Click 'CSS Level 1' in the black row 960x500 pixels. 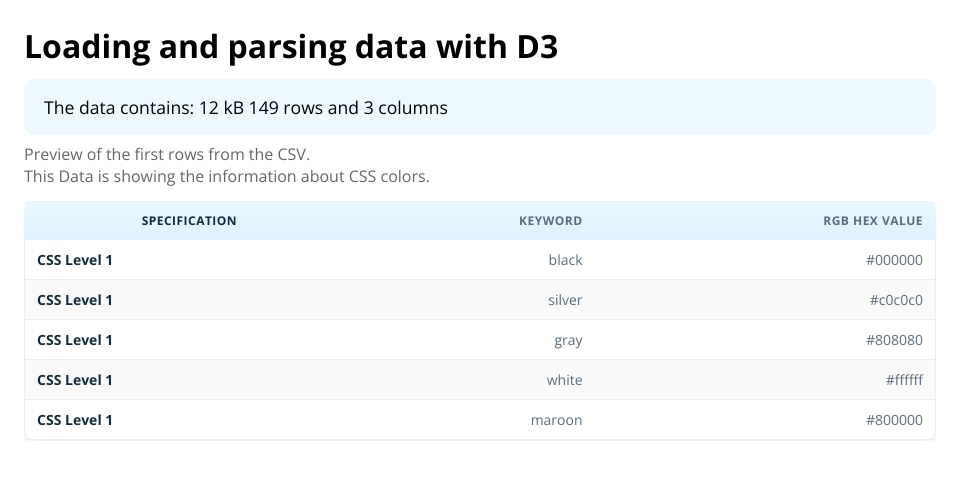coord(75,260)
